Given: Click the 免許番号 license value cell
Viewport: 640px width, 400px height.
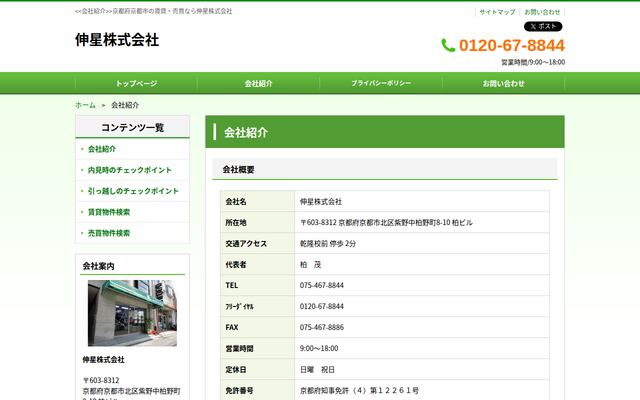Looking at the screenshot, I should coord(422,390).
